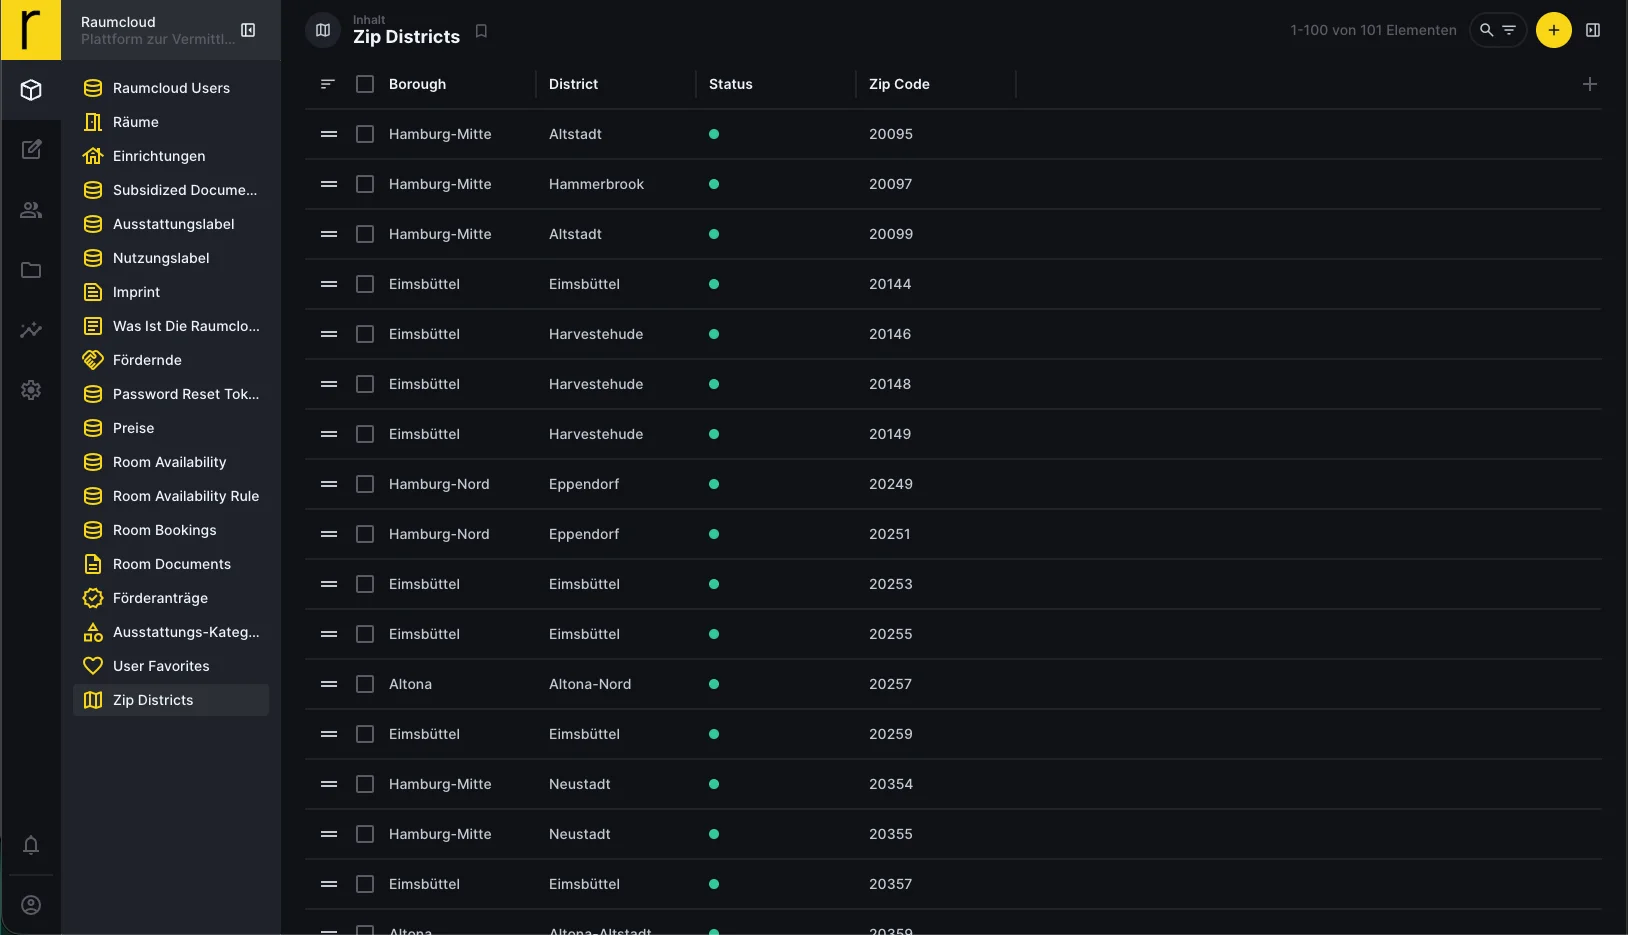Check the row with zip 20146
The image size is (1628, 935).
[x=365, y=334]
